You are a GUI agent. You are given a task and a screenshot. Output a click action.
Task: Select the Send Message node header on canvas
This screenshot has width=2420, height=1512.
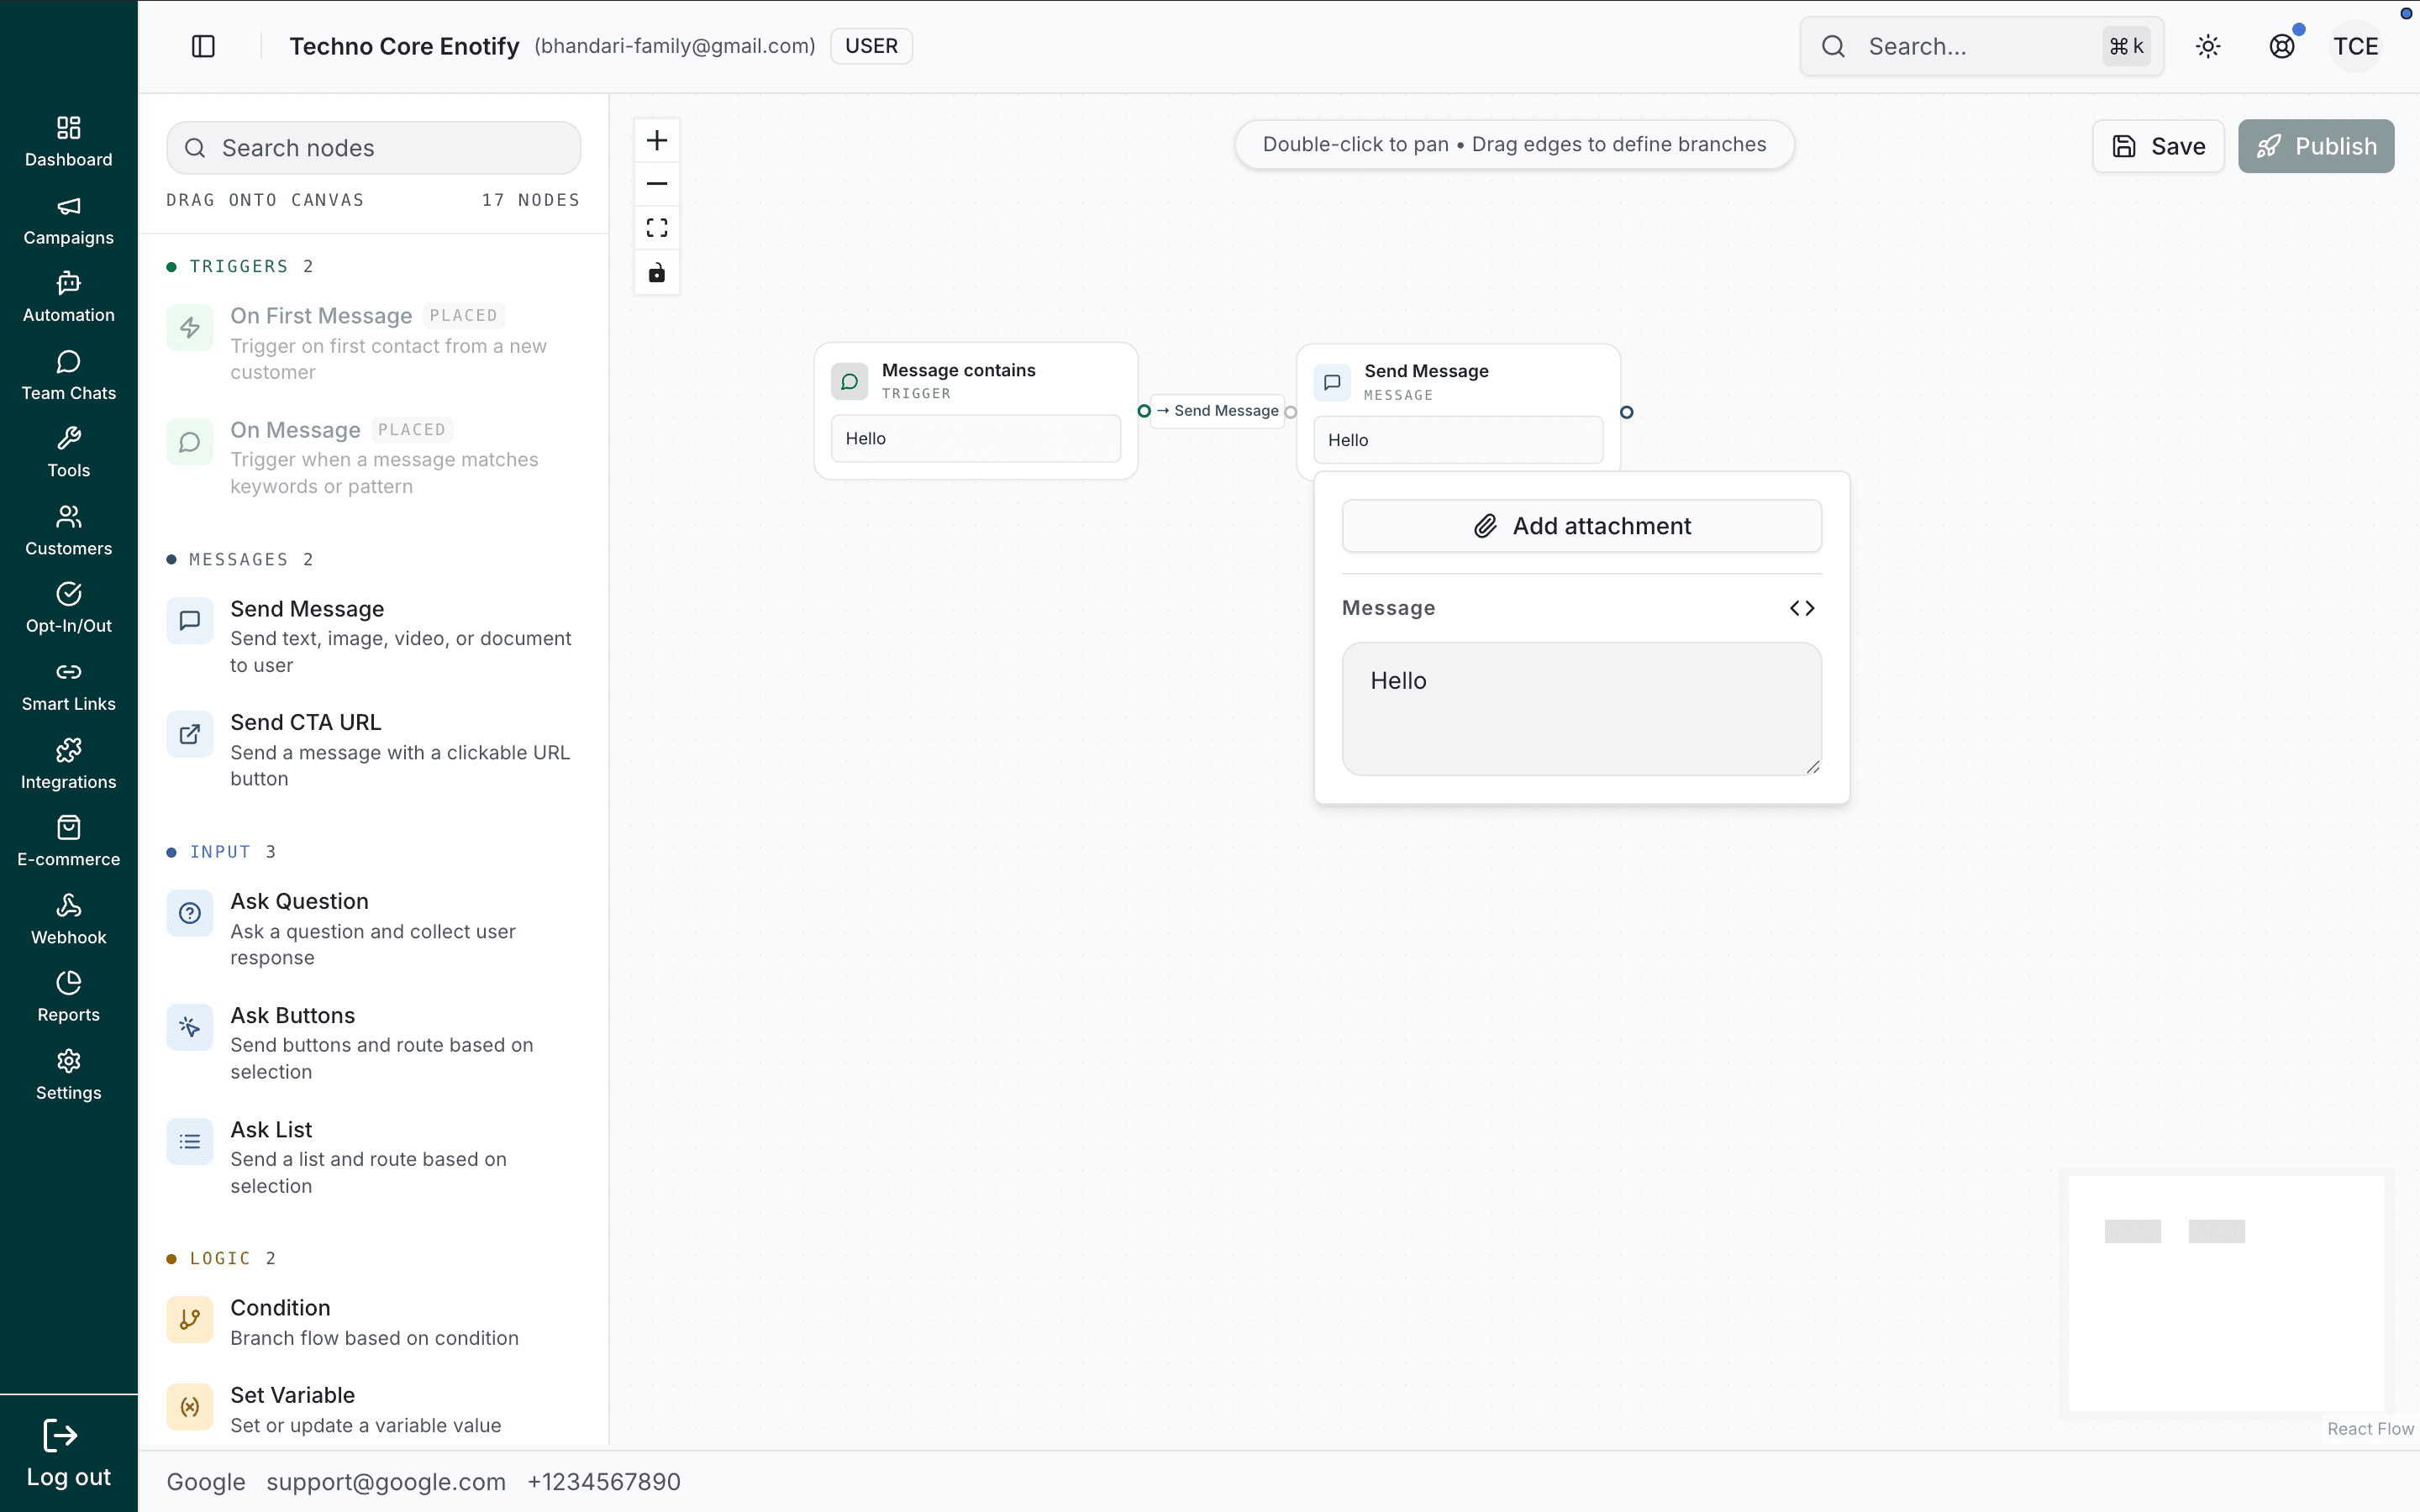[x=1458, y=382]
